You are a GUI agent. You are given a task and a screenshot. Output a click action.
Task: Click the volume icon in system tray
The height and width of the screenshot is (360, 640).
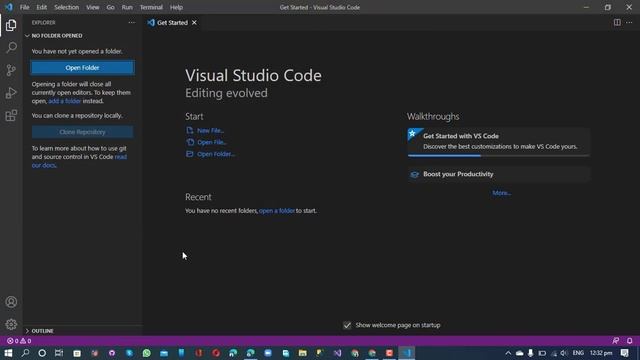coord(564,353)
